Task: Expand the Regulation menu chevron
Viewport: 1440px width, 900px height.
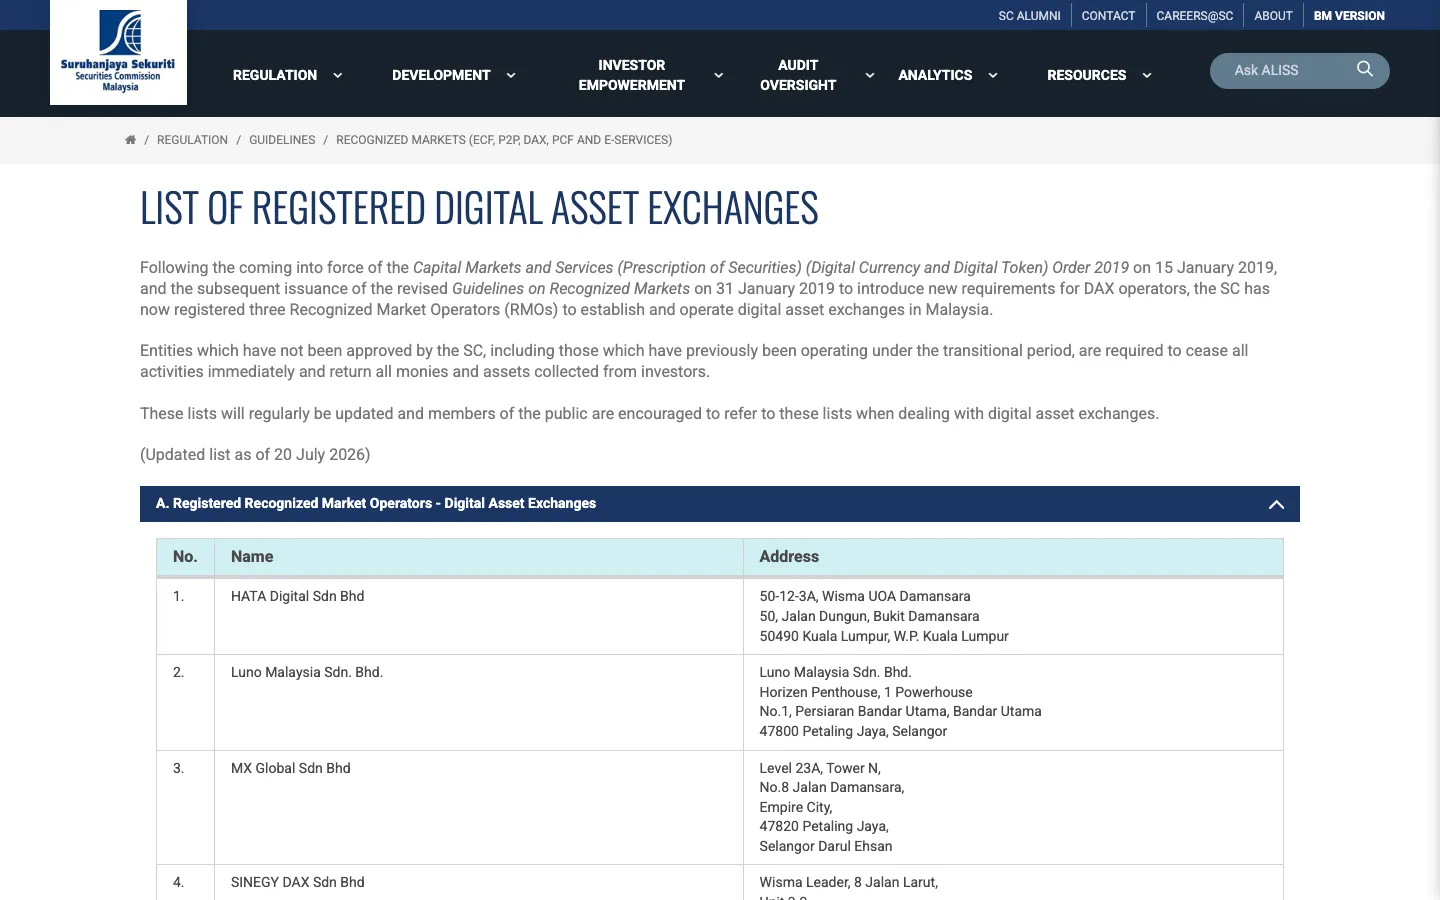Action: pos(338,75)
